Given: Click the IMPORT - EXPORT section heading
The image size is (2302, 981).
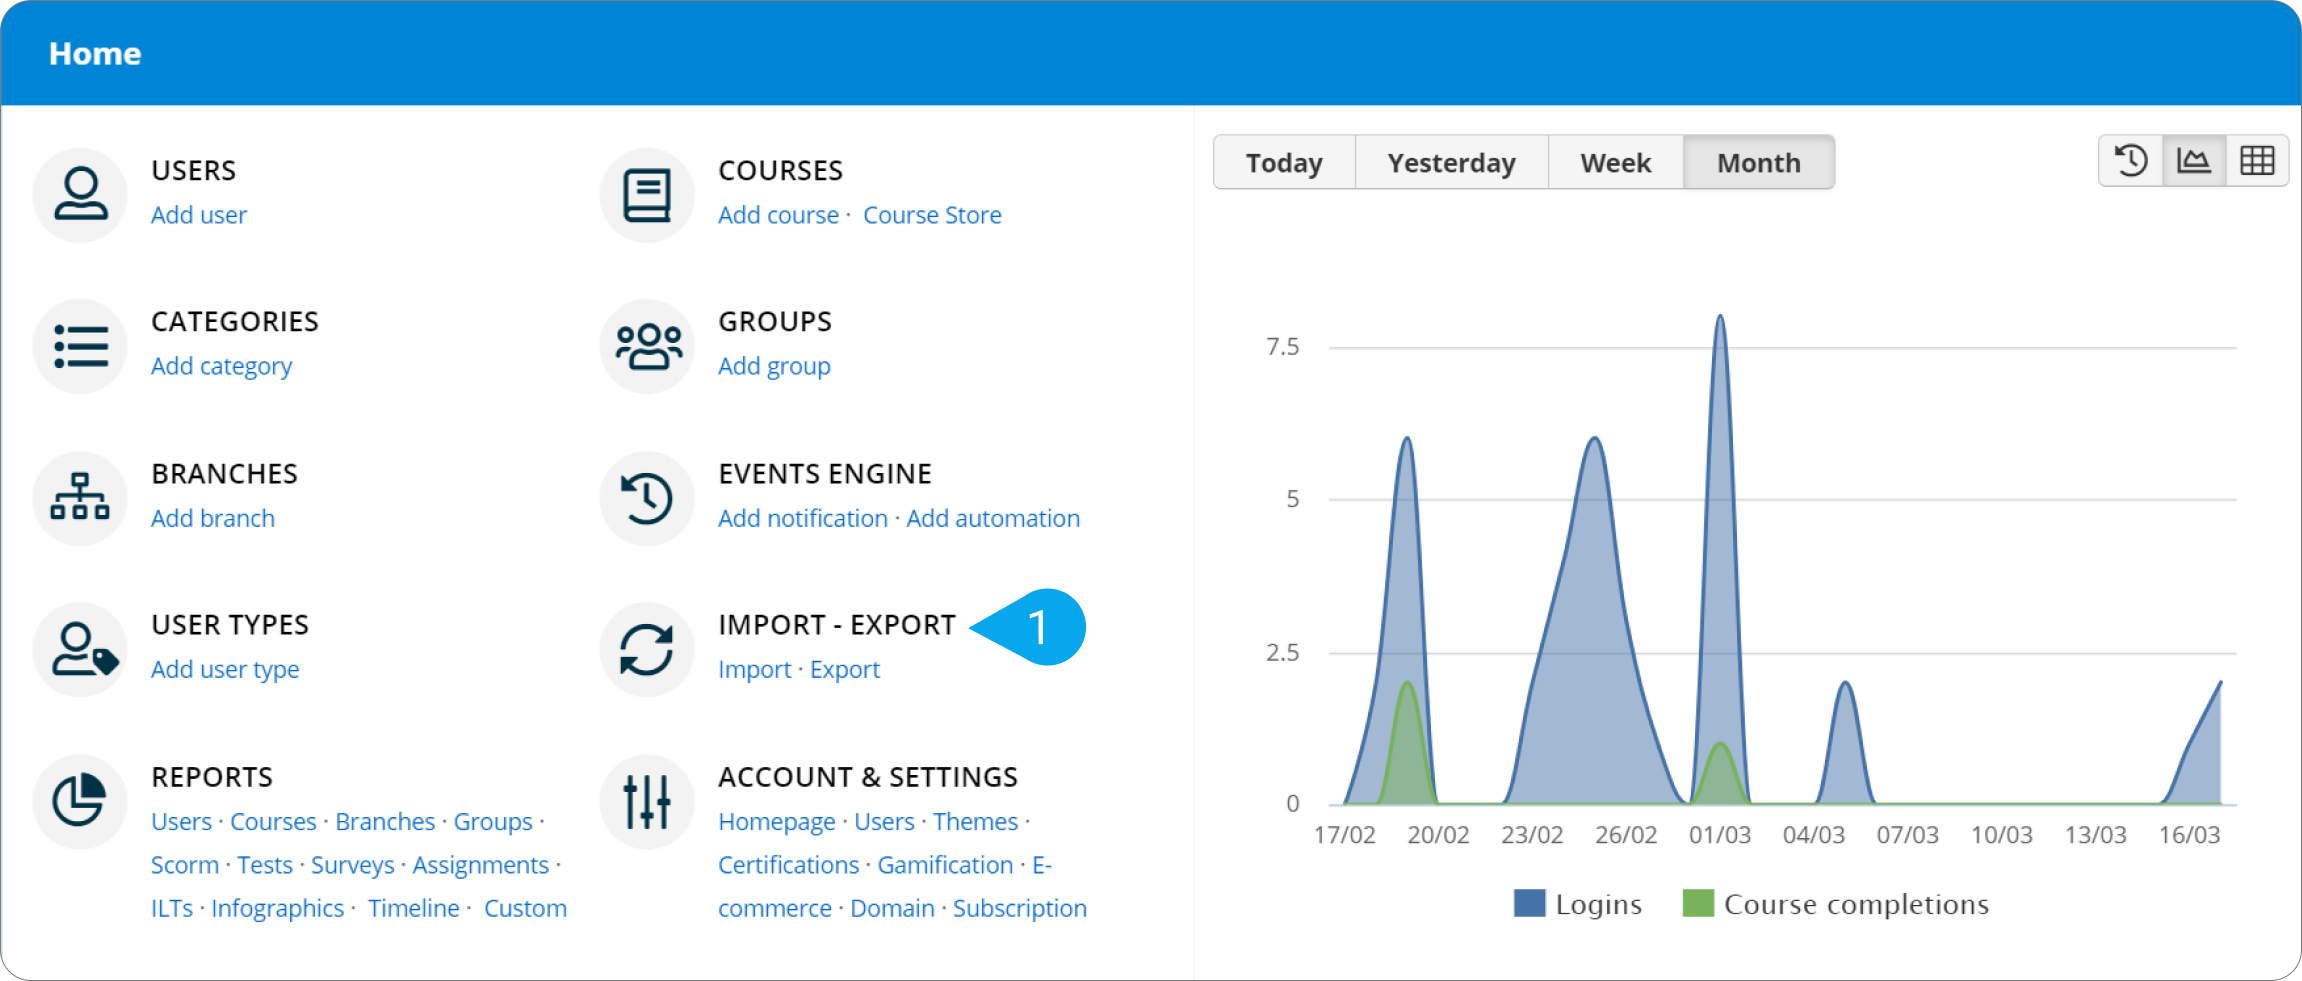Looking at the screenshot, I should (x=837, y=625).
